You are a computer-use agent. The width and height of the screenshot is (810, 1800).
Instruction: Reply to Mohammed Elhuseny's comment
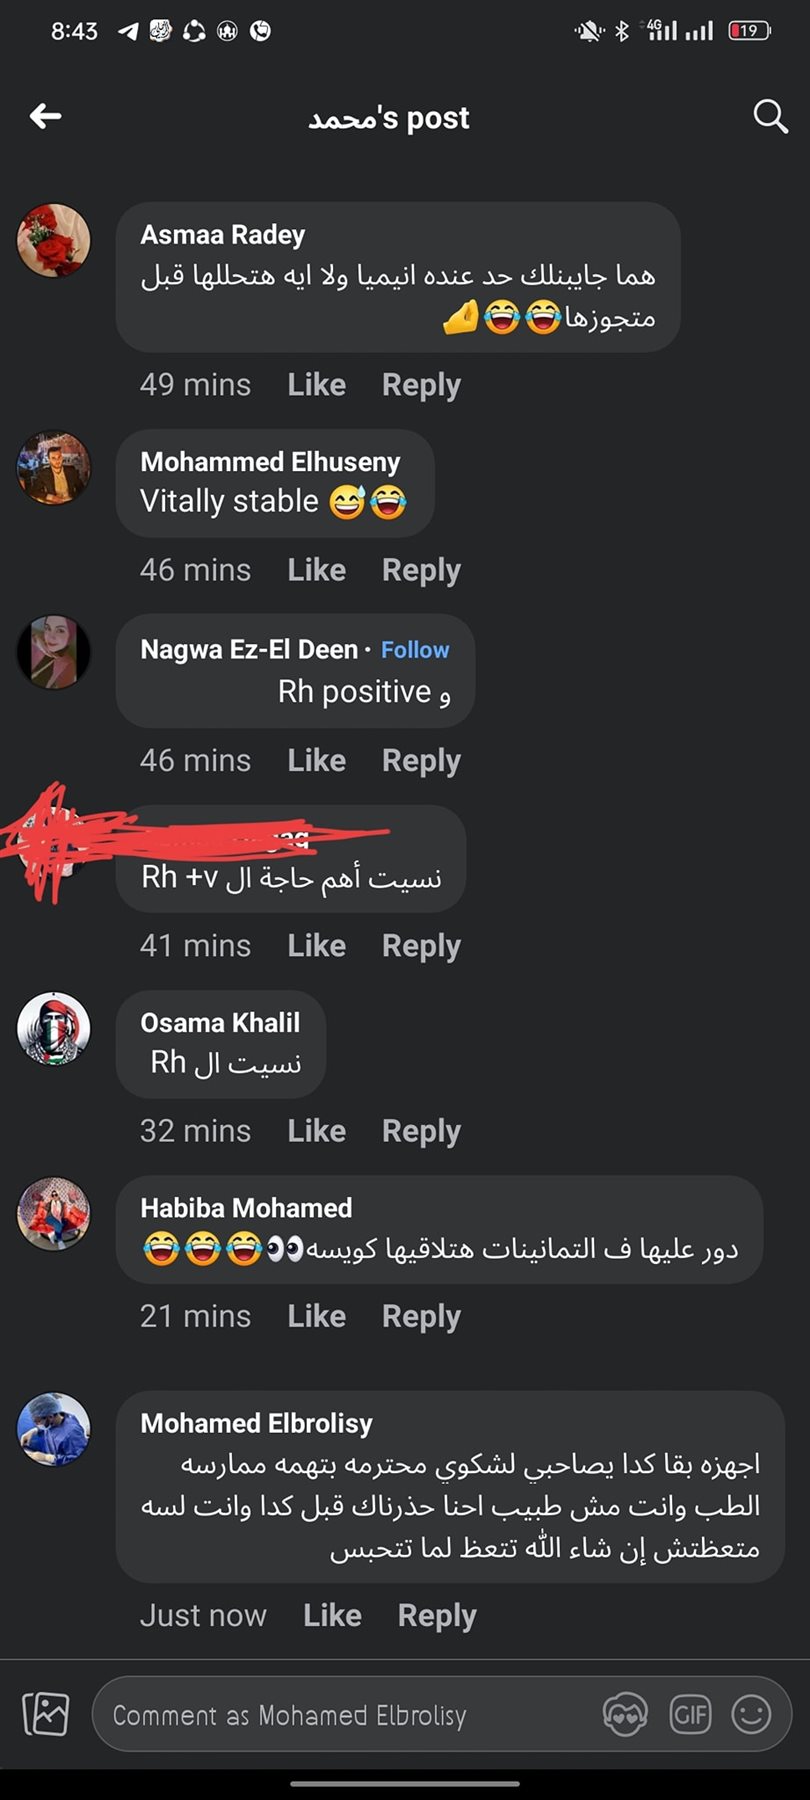click(421, 570)
